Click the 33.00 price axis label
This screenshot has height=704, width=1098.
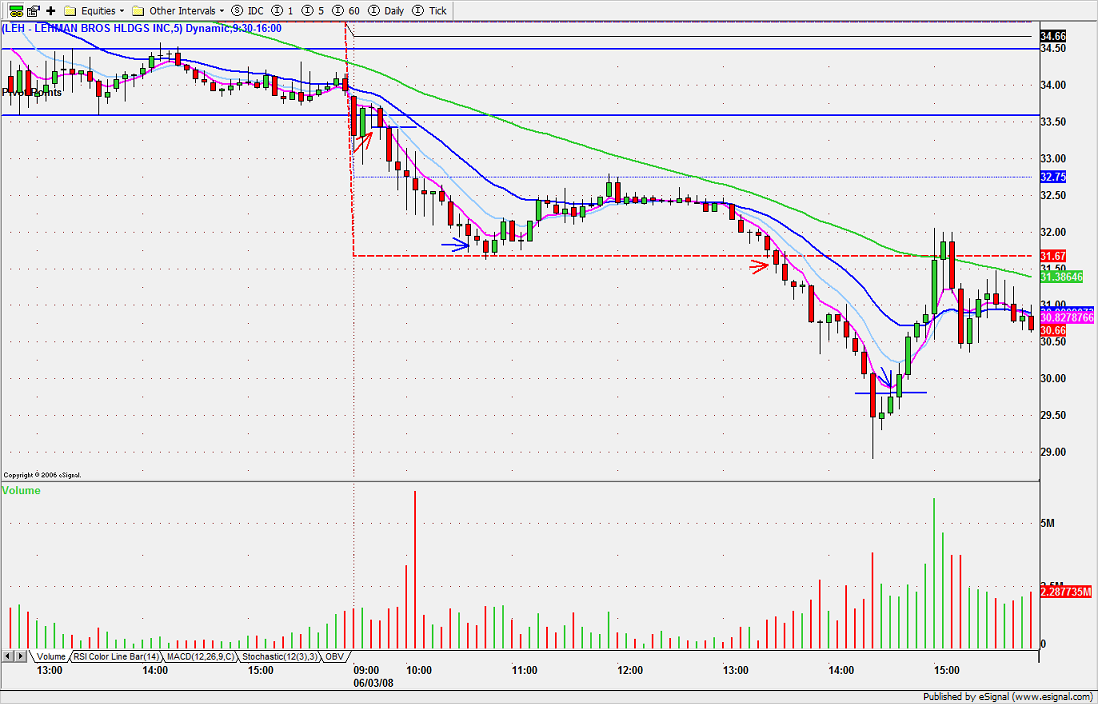tap(1053, 158)
